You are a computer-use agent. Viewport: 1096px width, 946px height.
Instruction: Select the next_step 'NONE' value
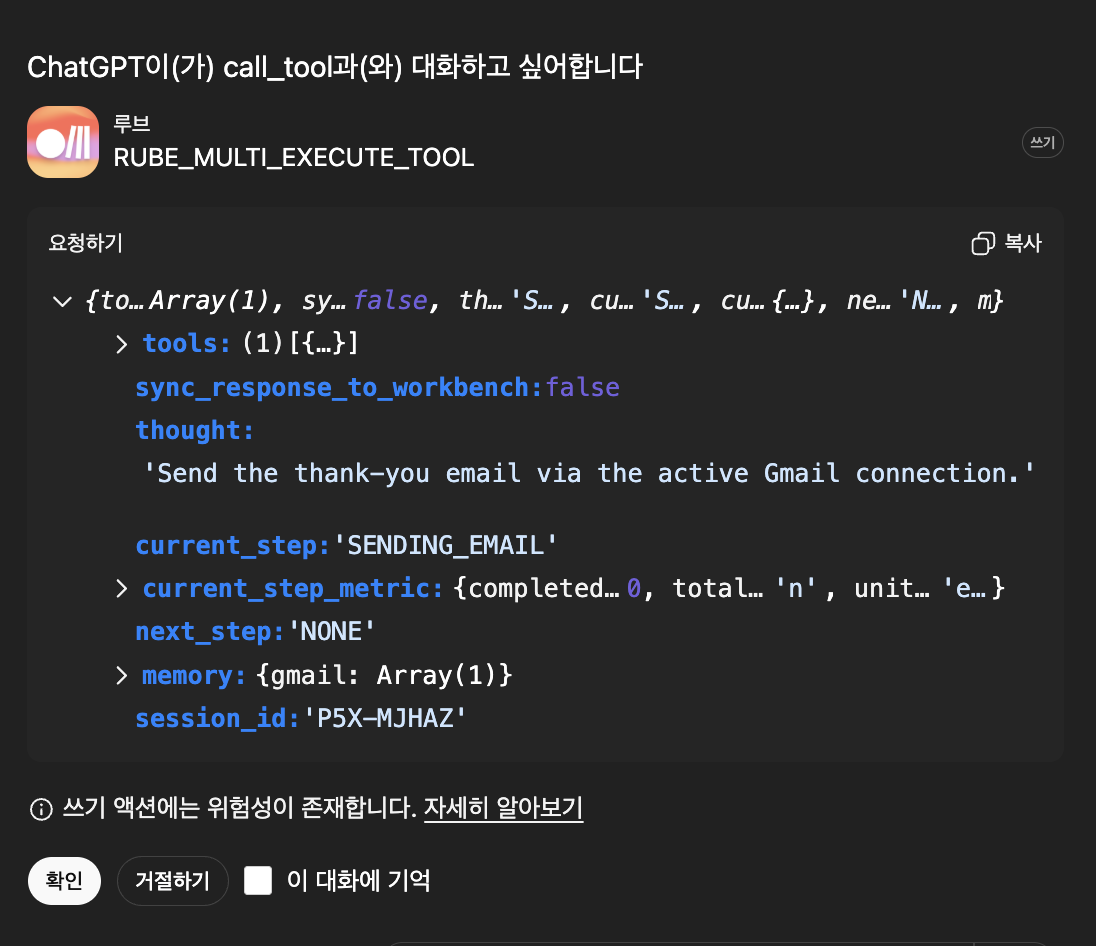coord(331,632)
